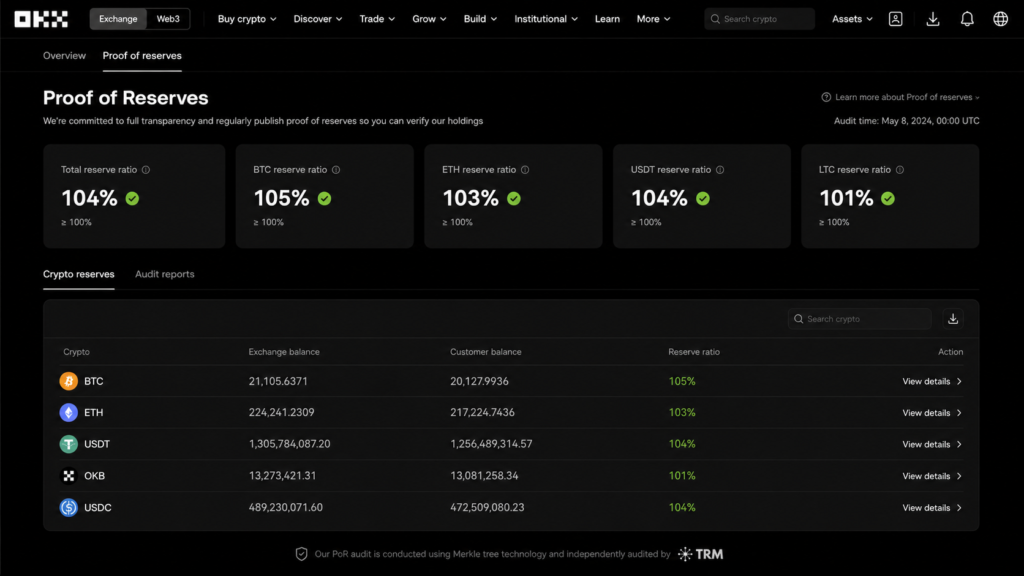Click green check on LTC reserve ratio
Screen dimensions: 1024x576
[888, 199]
